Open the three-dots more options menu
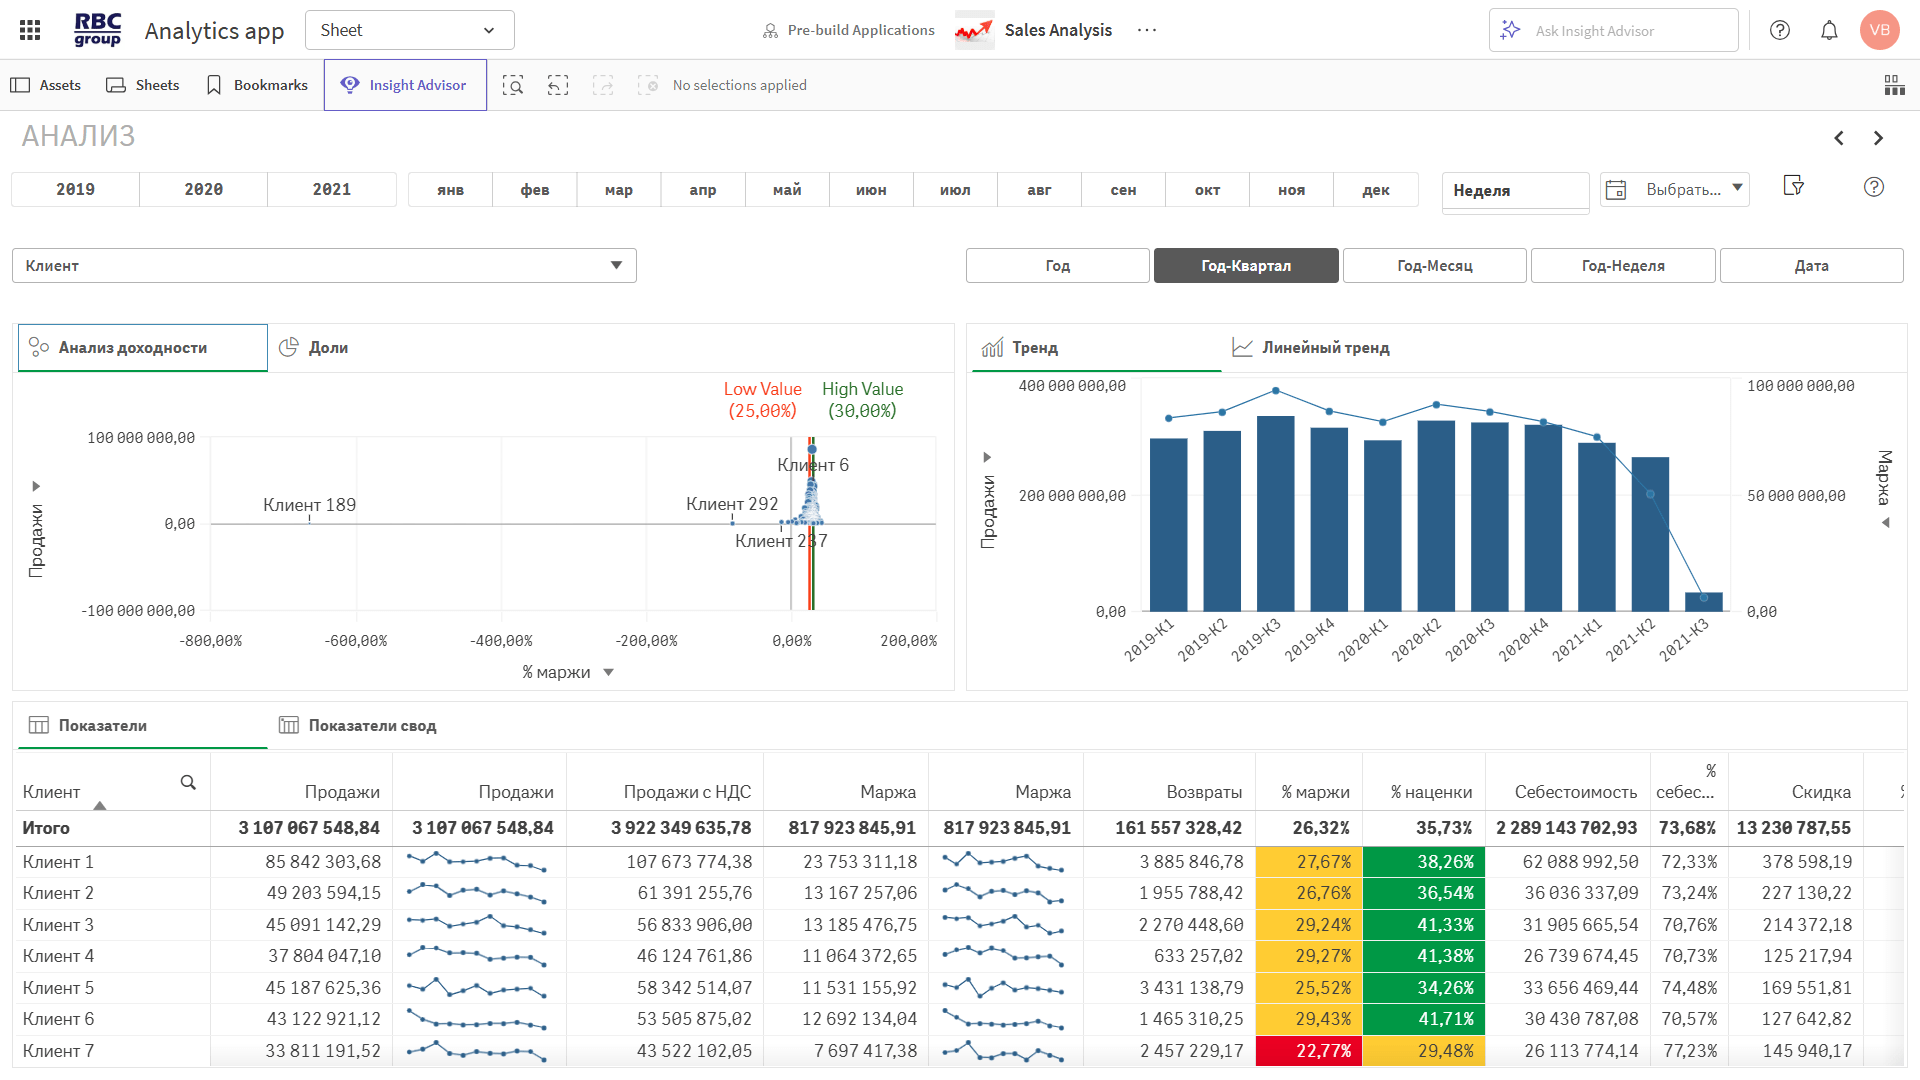This screenshot has height=1080, width=1920. (1147, 30)
